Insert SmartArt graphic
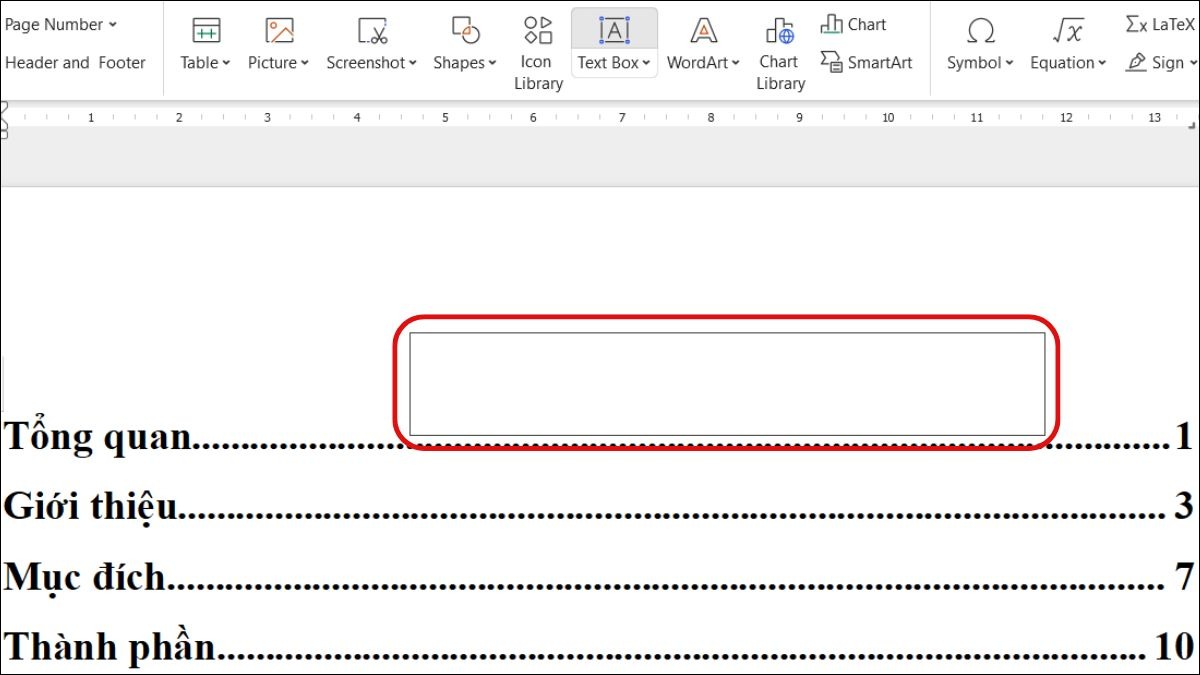 click(866, 62)
